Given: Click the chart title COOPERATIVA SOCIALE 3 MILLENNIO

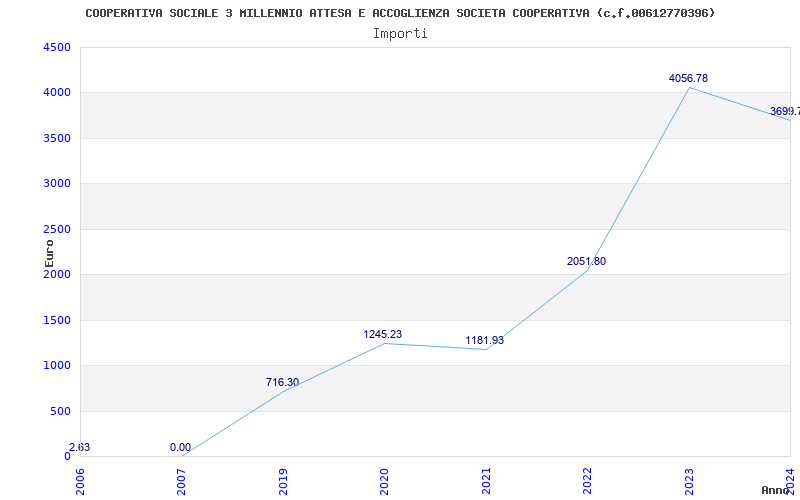Looking at the screenshot, I should (x=400, y=13).
